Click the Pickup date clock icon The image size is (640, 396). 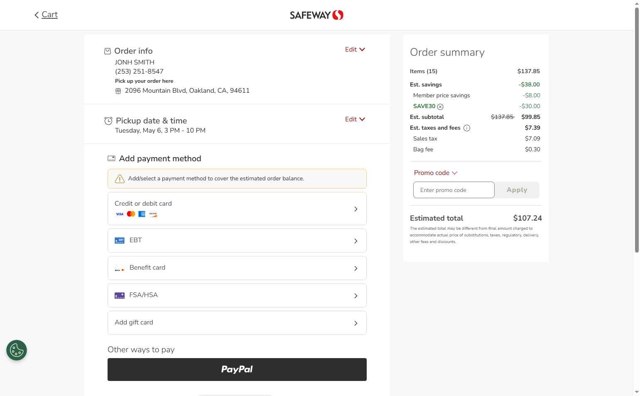[x=108, y=121]
